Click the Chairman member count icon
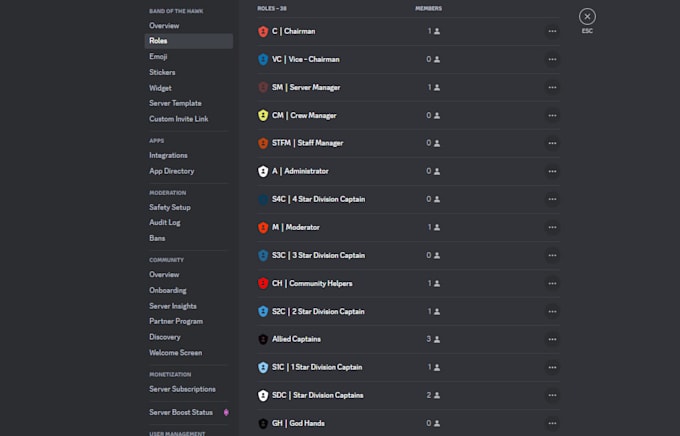Screen dimensions: 680x436 (x=436, y=31)
